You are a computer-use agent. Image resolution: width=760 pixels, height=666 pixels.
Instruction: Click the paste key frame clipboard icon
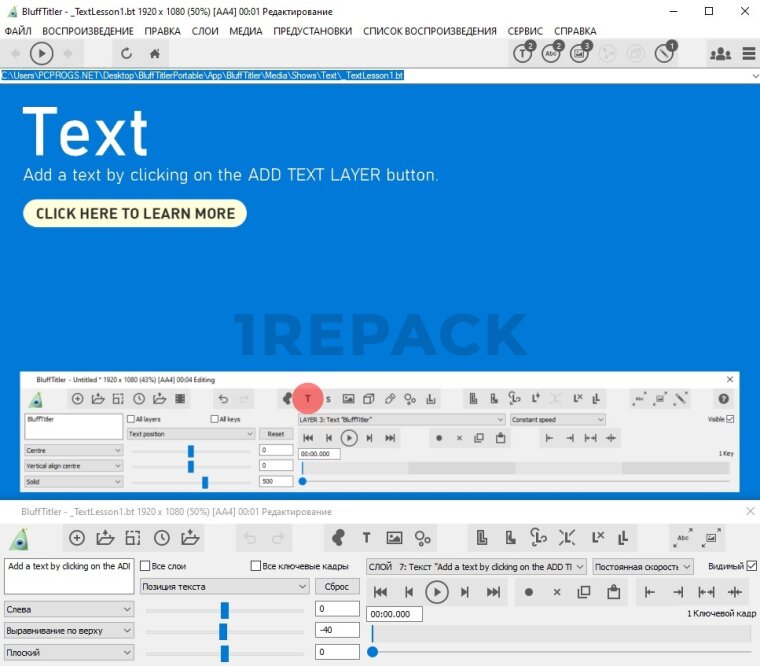point(614,592)
